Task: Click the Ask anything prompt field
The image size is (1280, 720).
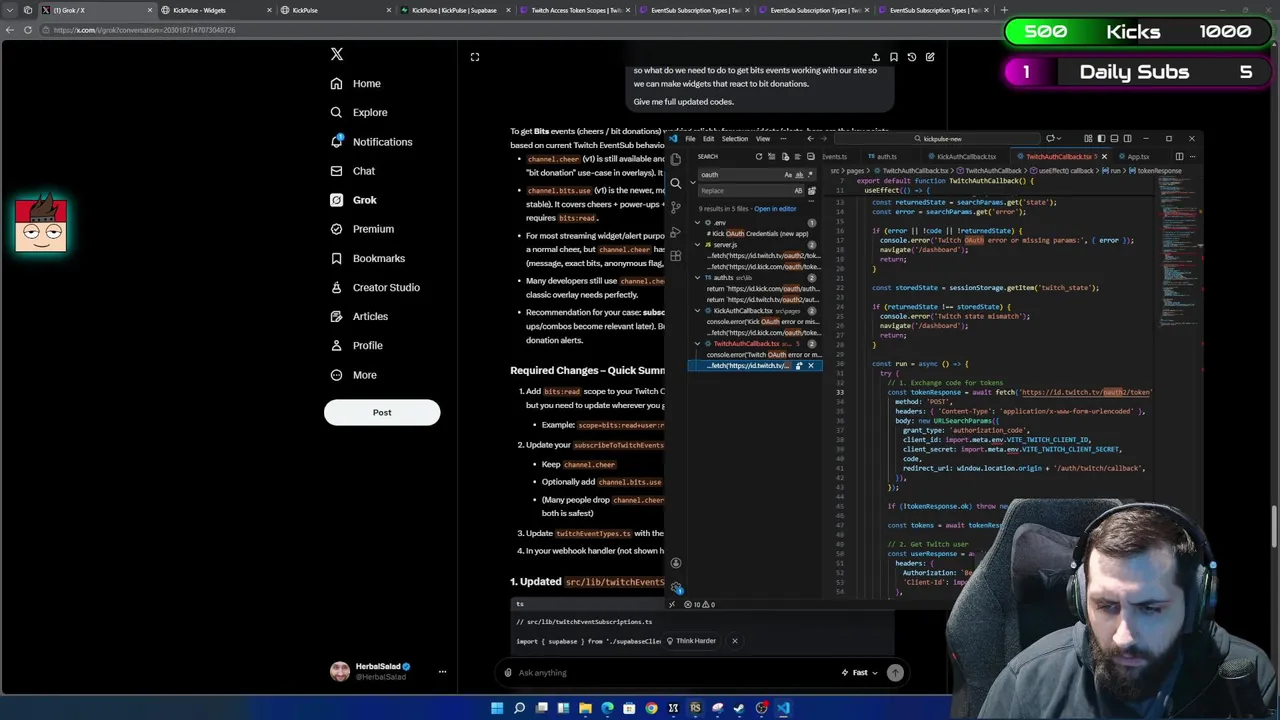Action: pos(675,673)
